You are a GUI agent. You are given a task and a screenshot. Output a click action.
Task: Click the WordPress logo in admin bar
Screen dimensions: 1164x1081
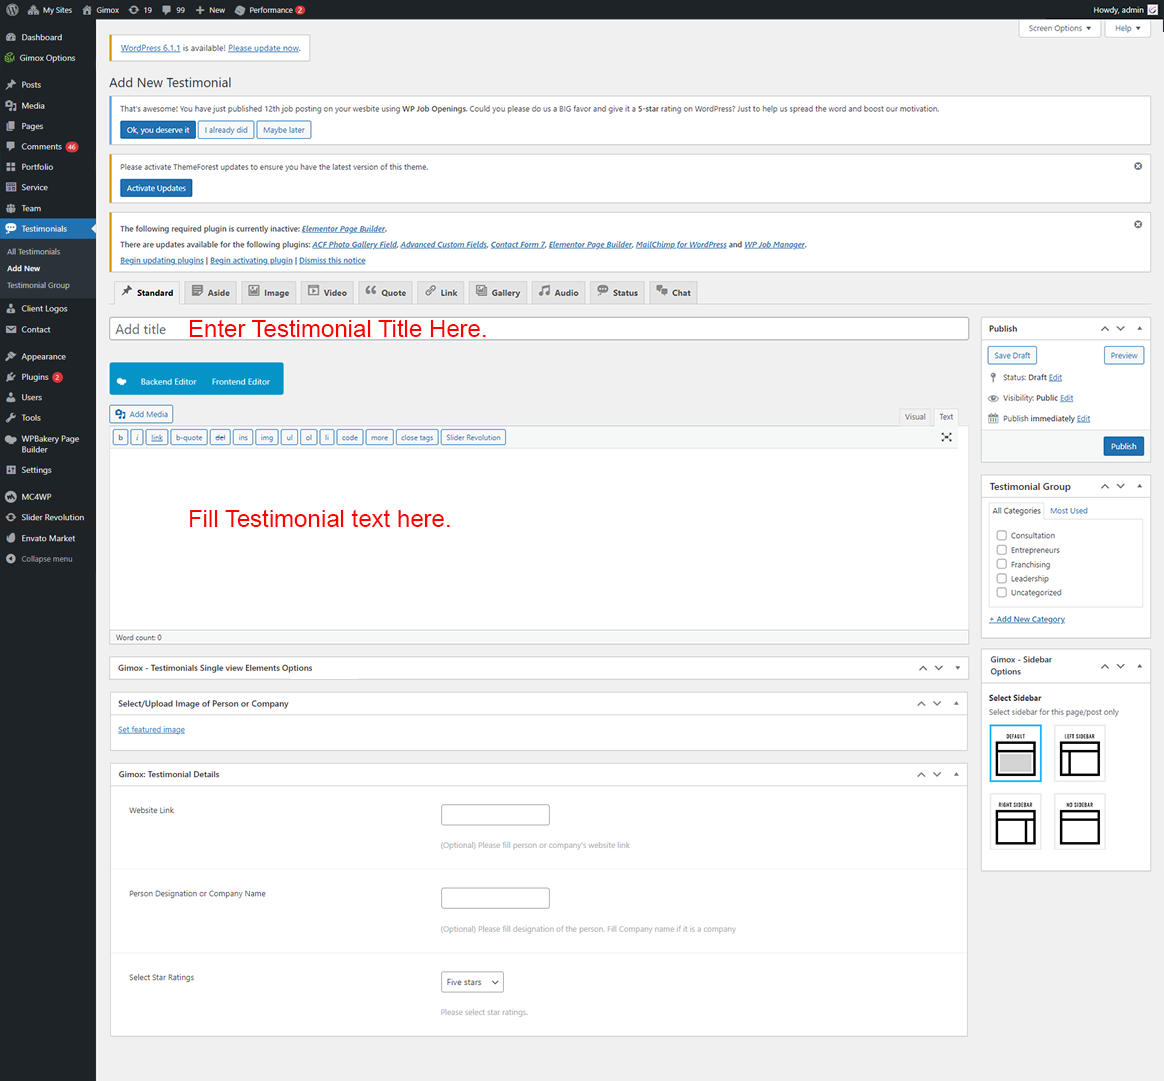click(12, 10)
